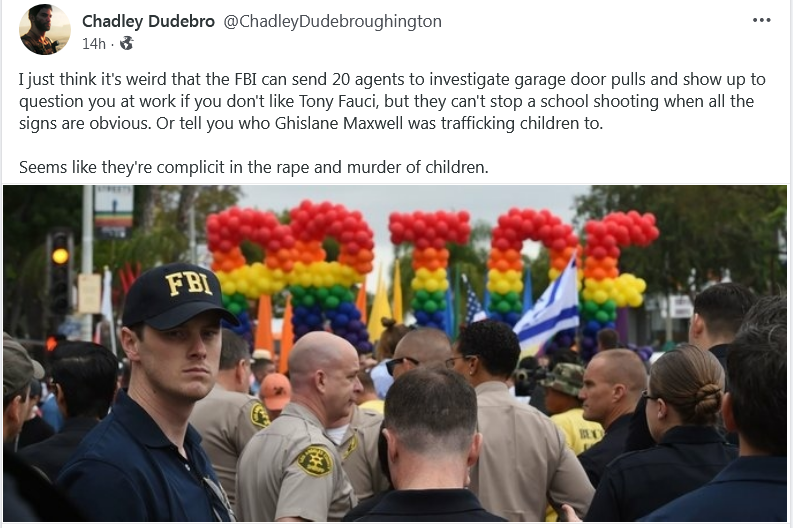Screen dimensions: 796x531
Task: Click the Chadley Dudebro display name
Action: 148,21
